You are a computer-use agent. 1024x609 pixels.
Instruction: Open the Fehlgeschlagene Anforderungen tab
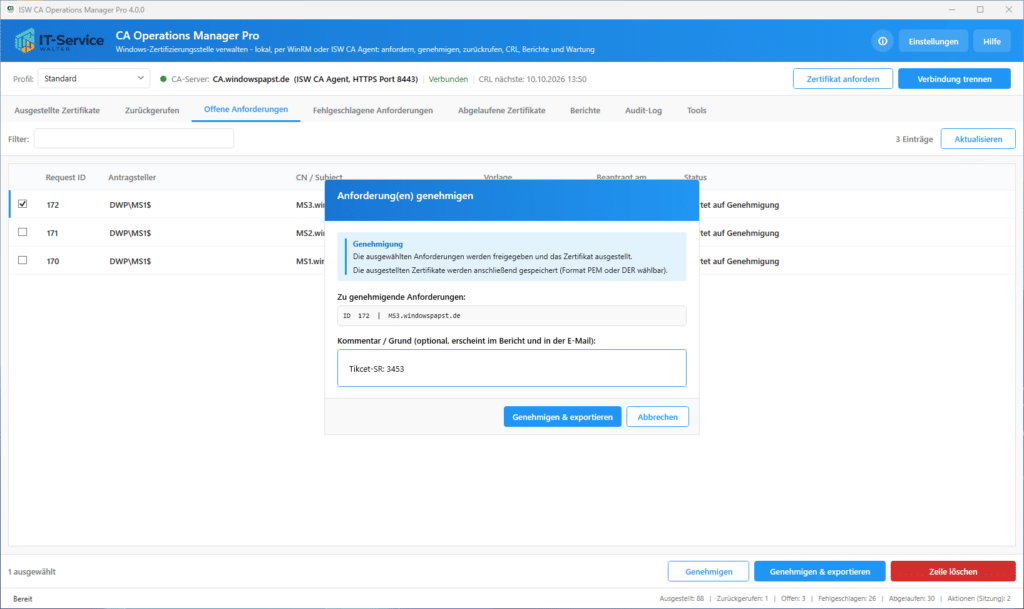[x=372, y=110]
